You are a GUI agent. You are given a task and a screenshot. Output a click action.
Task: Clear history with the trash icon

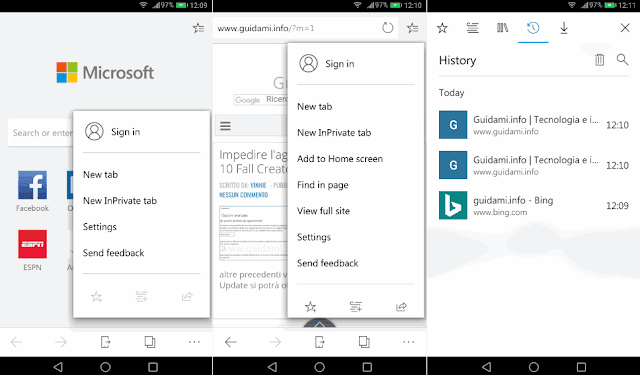[x=600, y=60]
